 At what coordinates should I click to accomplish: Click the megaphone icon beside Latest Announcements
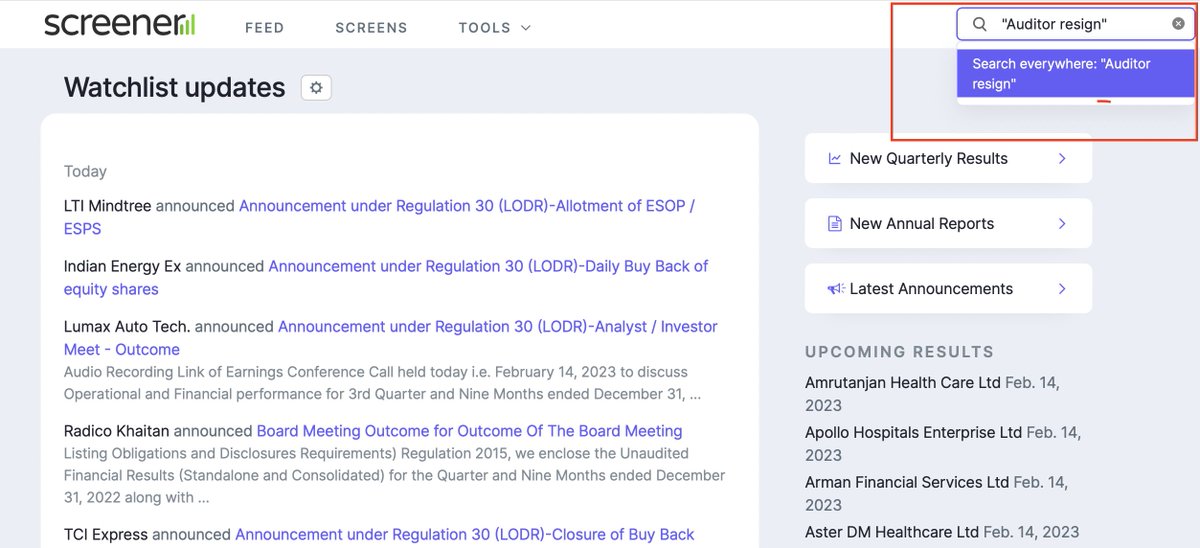point(836,288)
